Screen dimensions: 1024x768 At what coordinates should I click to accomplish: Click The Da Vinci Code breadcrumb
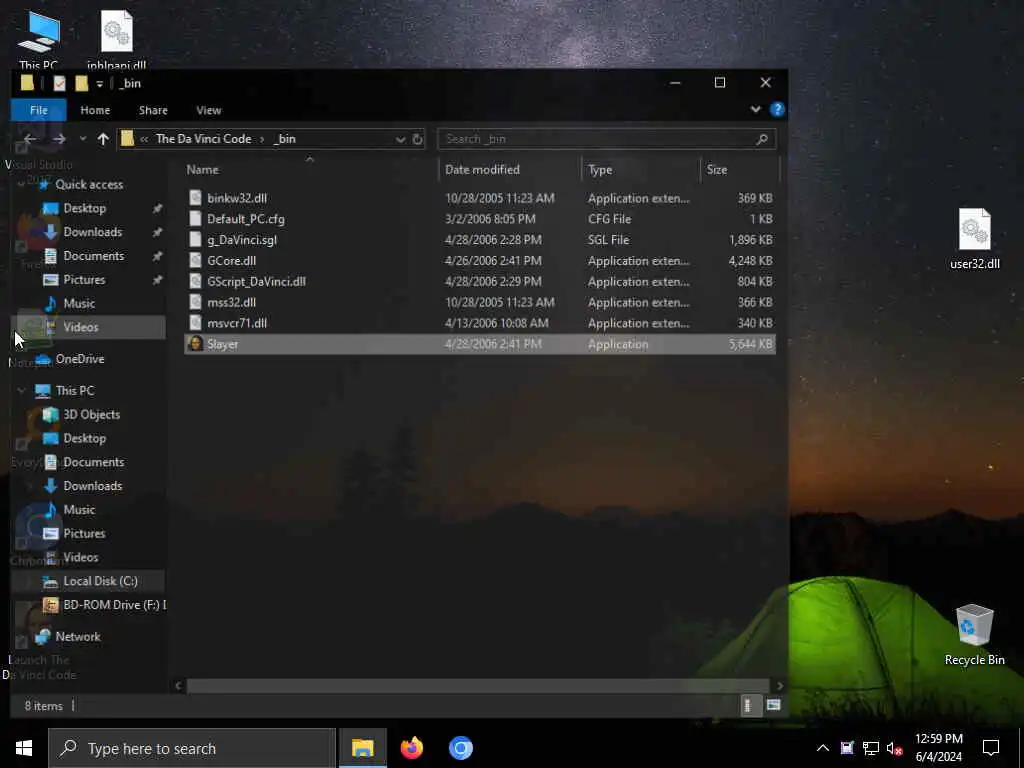[x=203, y=139]
